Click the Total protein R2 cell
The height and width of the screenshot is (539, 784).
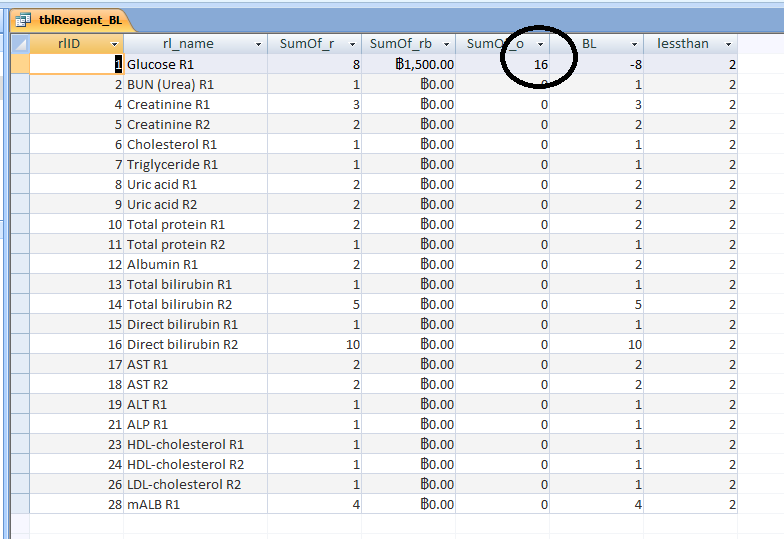tap(196, 244)
